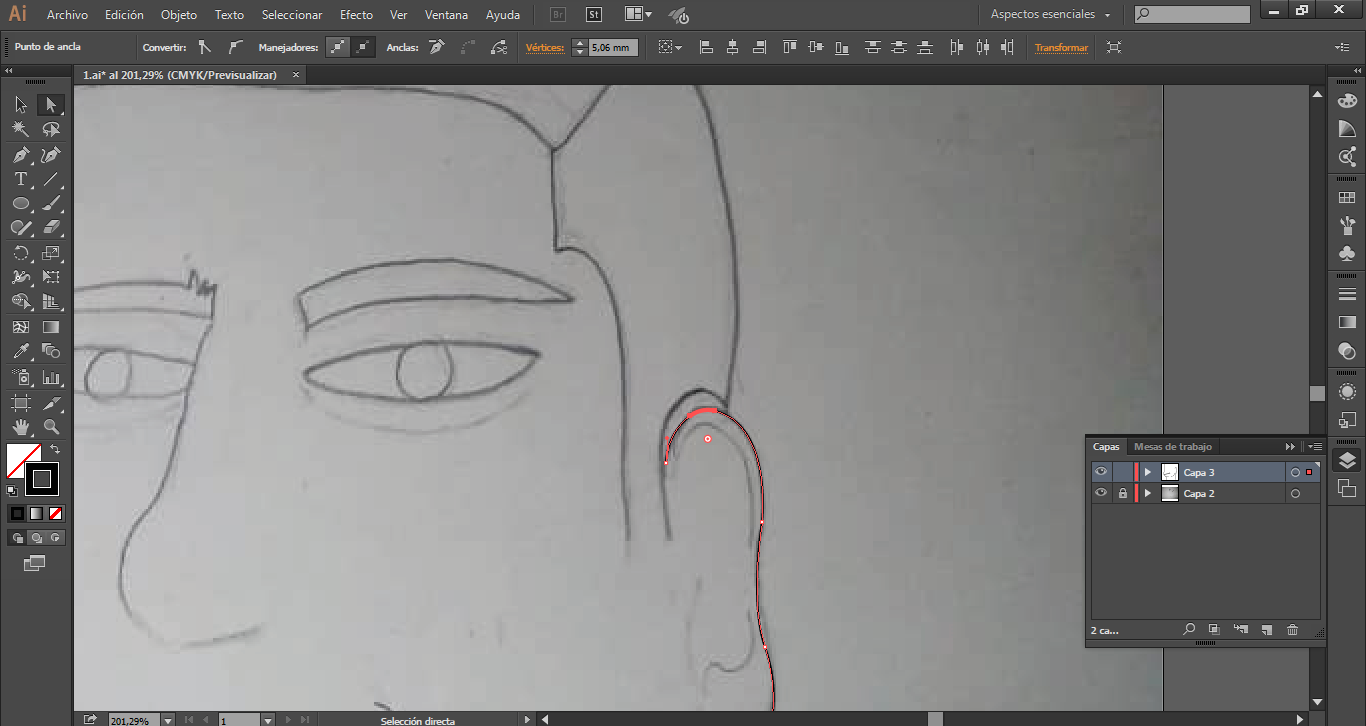Select the Capas panel tab
Image resolution: width=1366 pixels, height=726 pixels.
[x=1106, y=447]
